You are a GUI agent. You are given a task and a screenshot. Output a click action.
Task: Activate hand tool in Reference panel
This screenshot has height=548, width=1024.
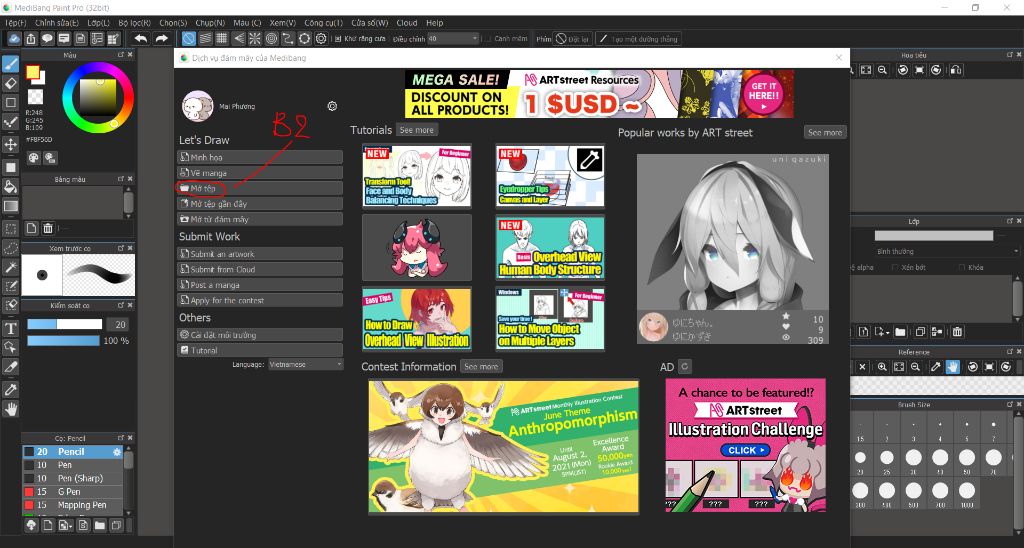tap(953, 367)
